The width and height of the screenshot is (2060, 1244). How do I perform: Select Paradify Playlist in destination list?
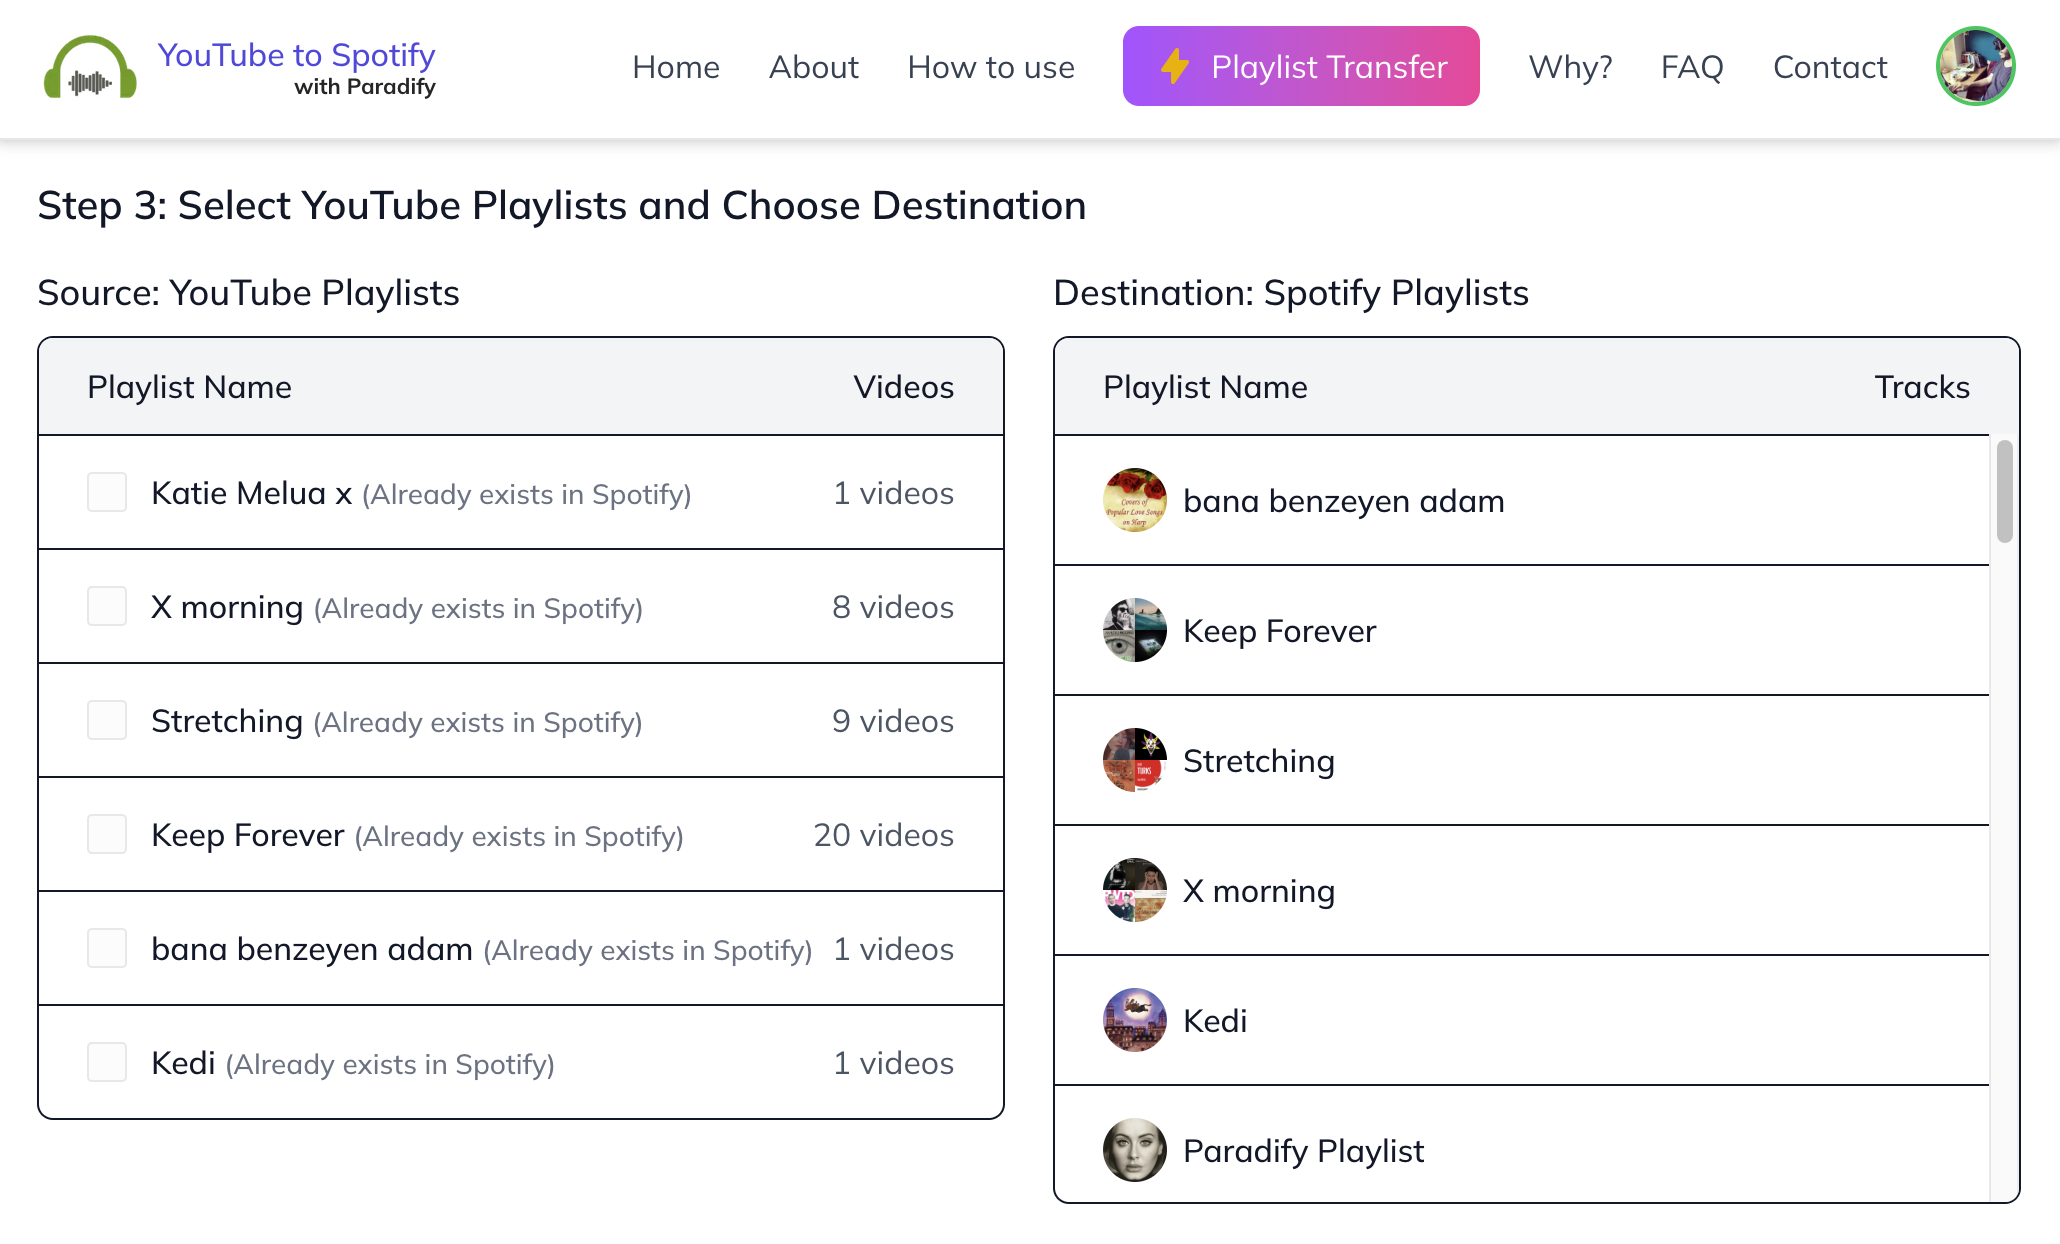(x=1522, y=1144)
